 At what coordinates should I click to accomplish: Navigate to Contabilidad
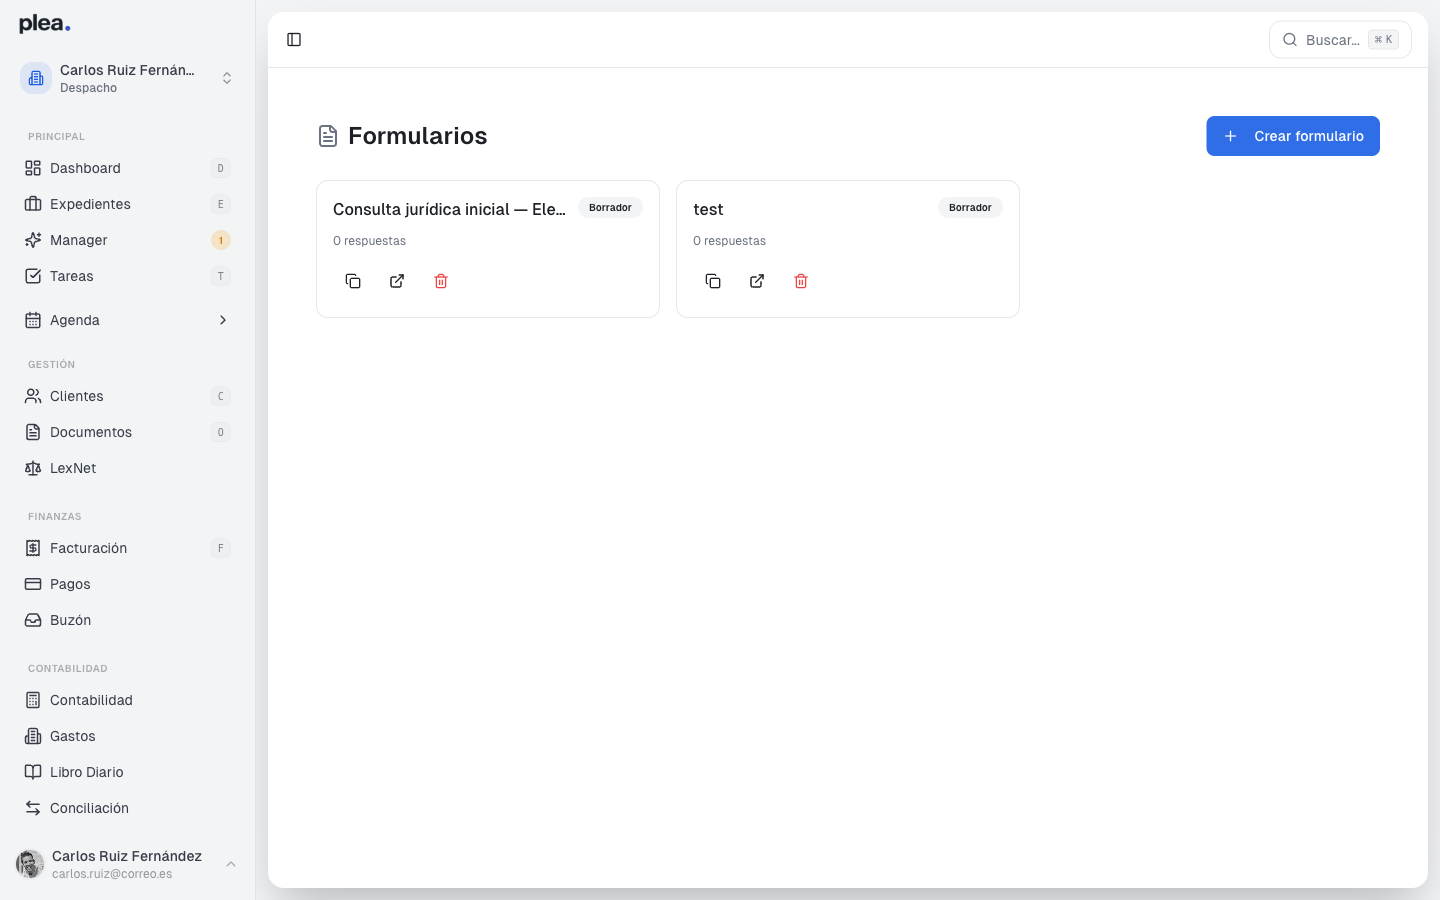128,700
